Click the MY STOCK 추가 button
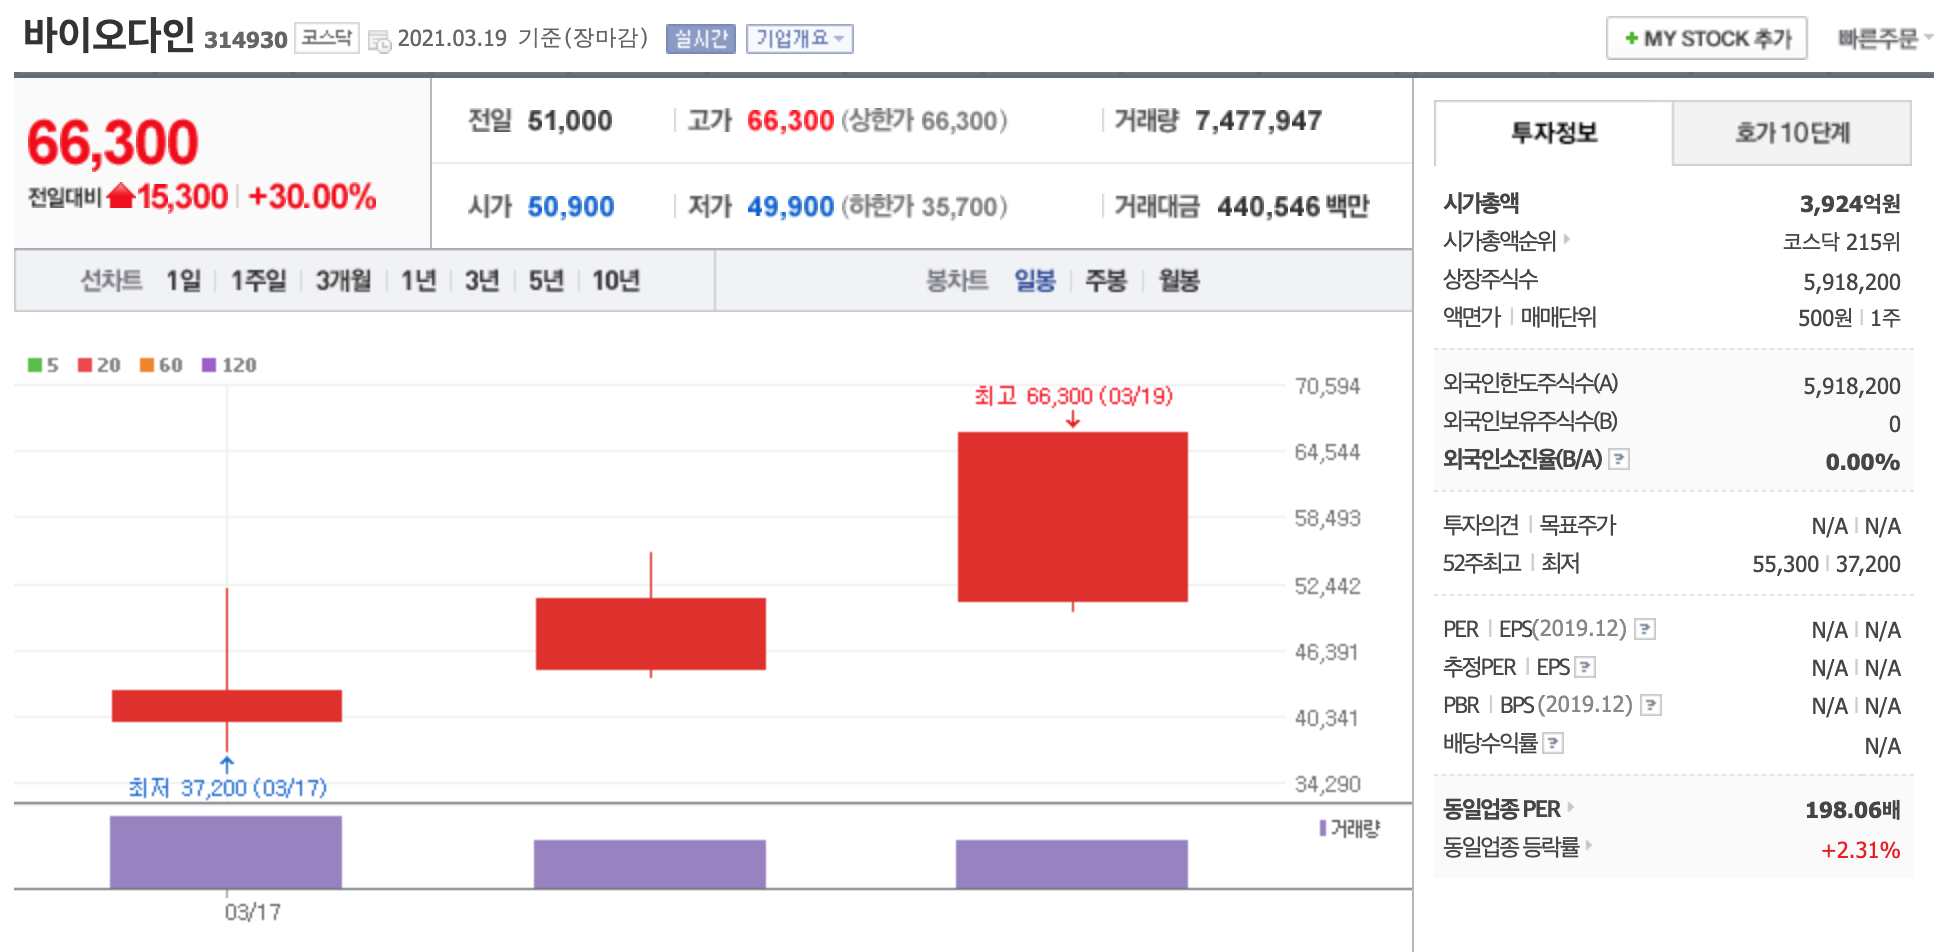Image resolution: width=1950 pixels, height=952 pixels. 1706,39
